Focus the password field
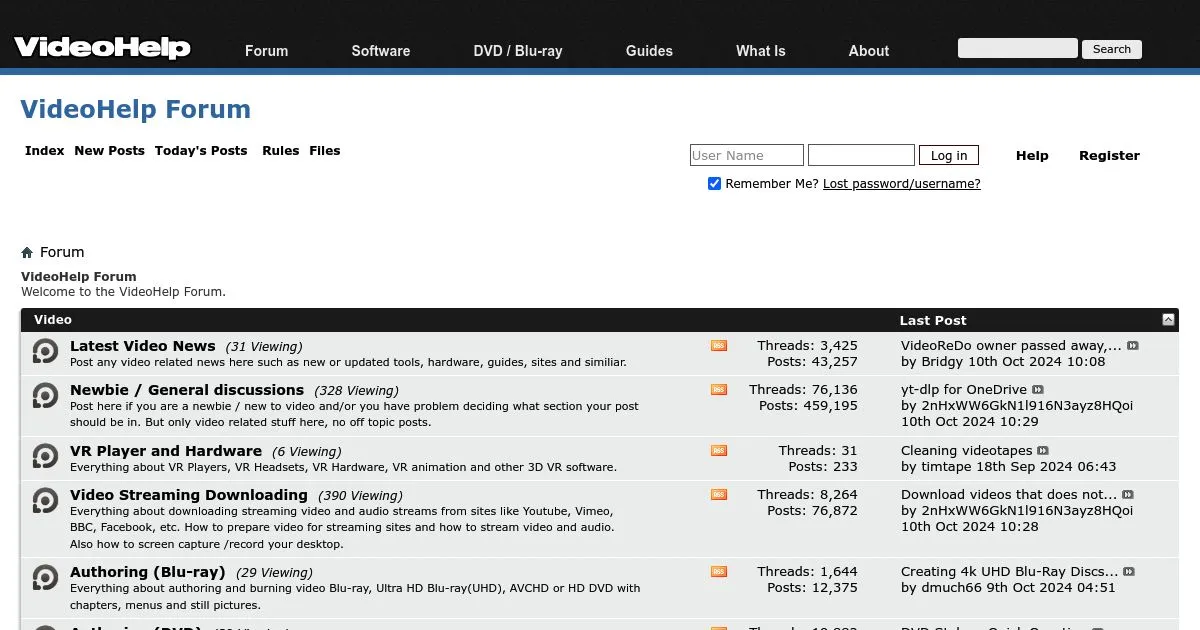 click(861, 155)
